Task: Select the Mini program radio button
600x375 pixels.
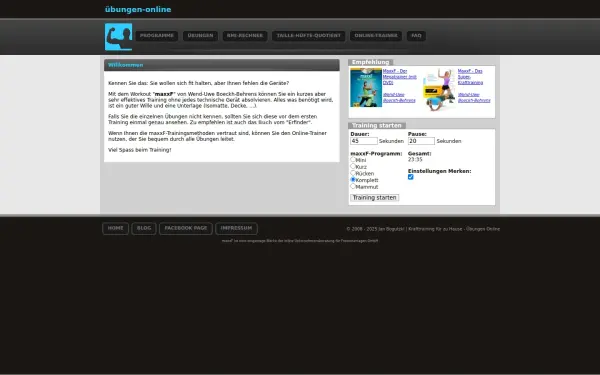Action: pyautogui.click(x=353, y=160)
